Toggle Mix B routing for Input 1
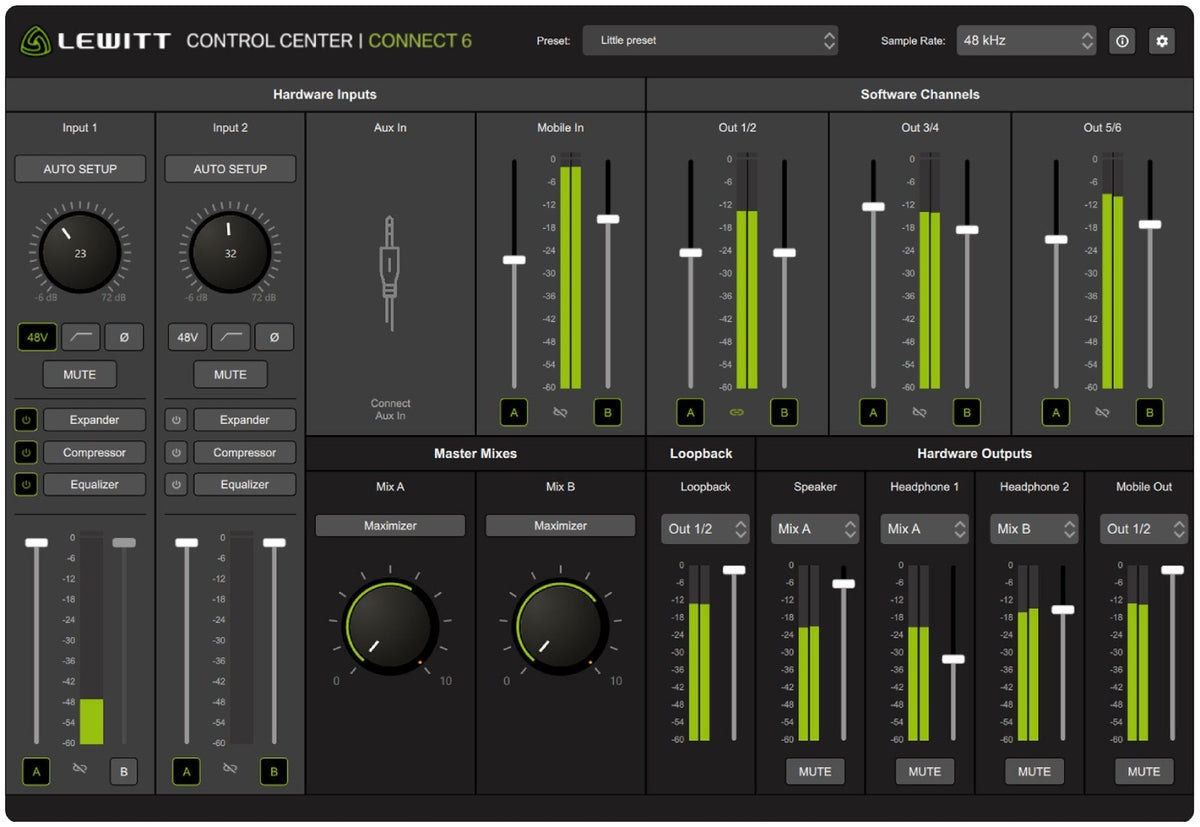Screen dimensions: 1200x827 click(x=124, y=771)
